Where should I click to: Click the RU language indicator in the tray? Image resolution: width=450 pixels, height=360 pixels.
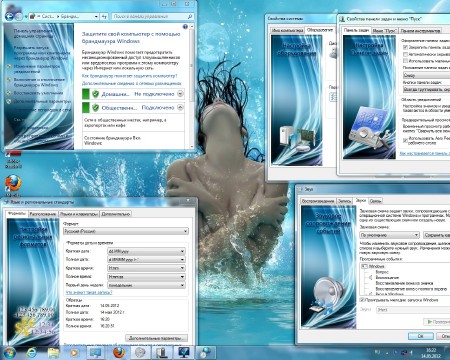377,352
